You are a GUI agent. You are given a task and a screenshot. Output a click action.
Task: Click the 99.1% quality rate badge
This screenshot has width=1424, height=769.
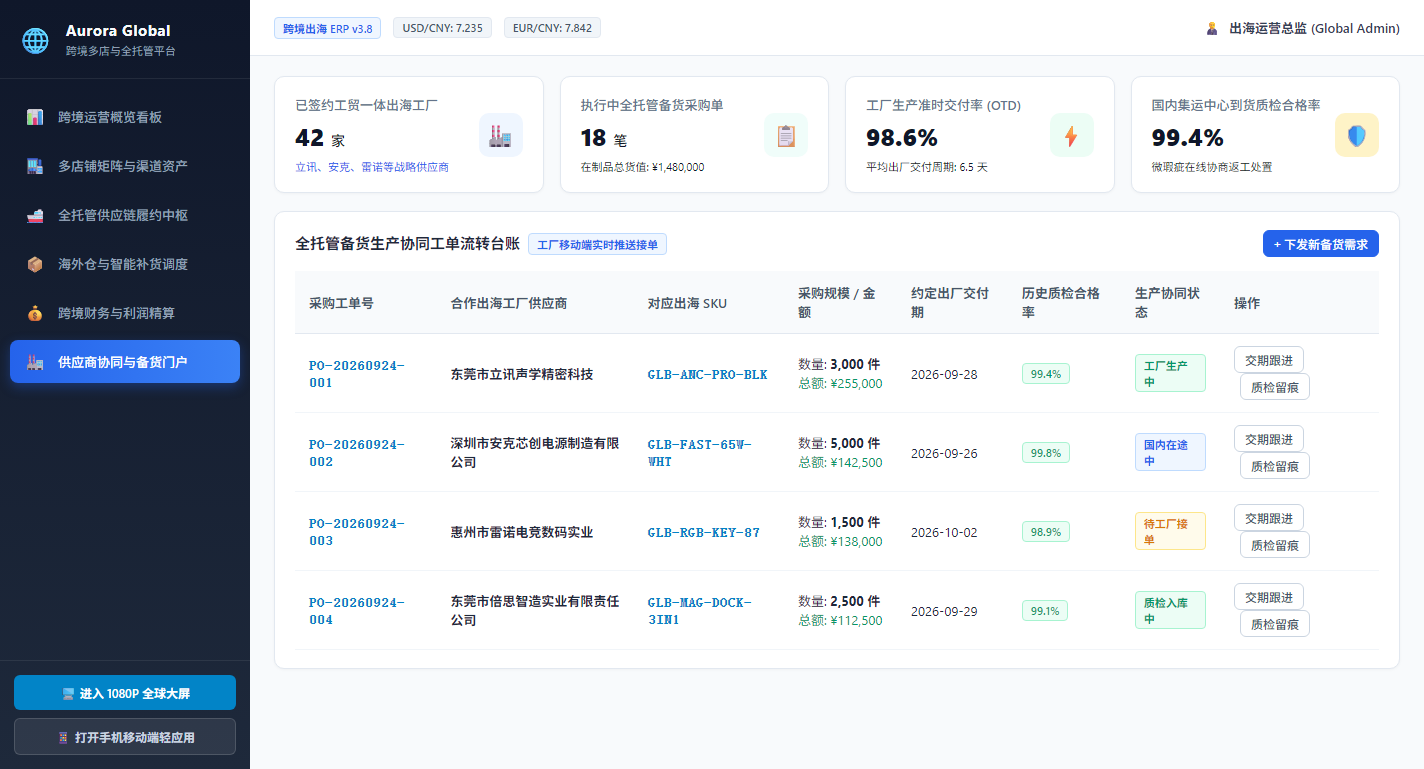pos(1046,610)
